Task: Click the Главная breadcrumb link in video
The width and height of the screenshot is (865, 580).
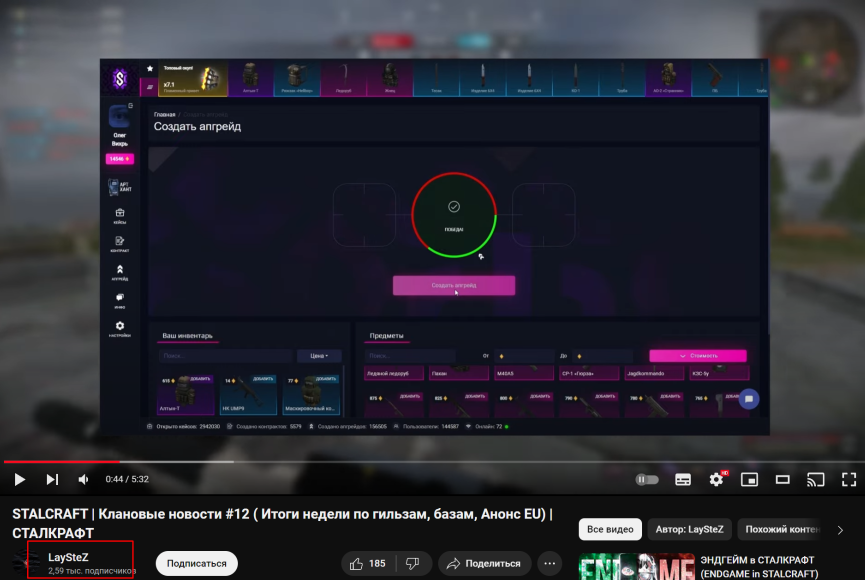Action: coord(164,115)
